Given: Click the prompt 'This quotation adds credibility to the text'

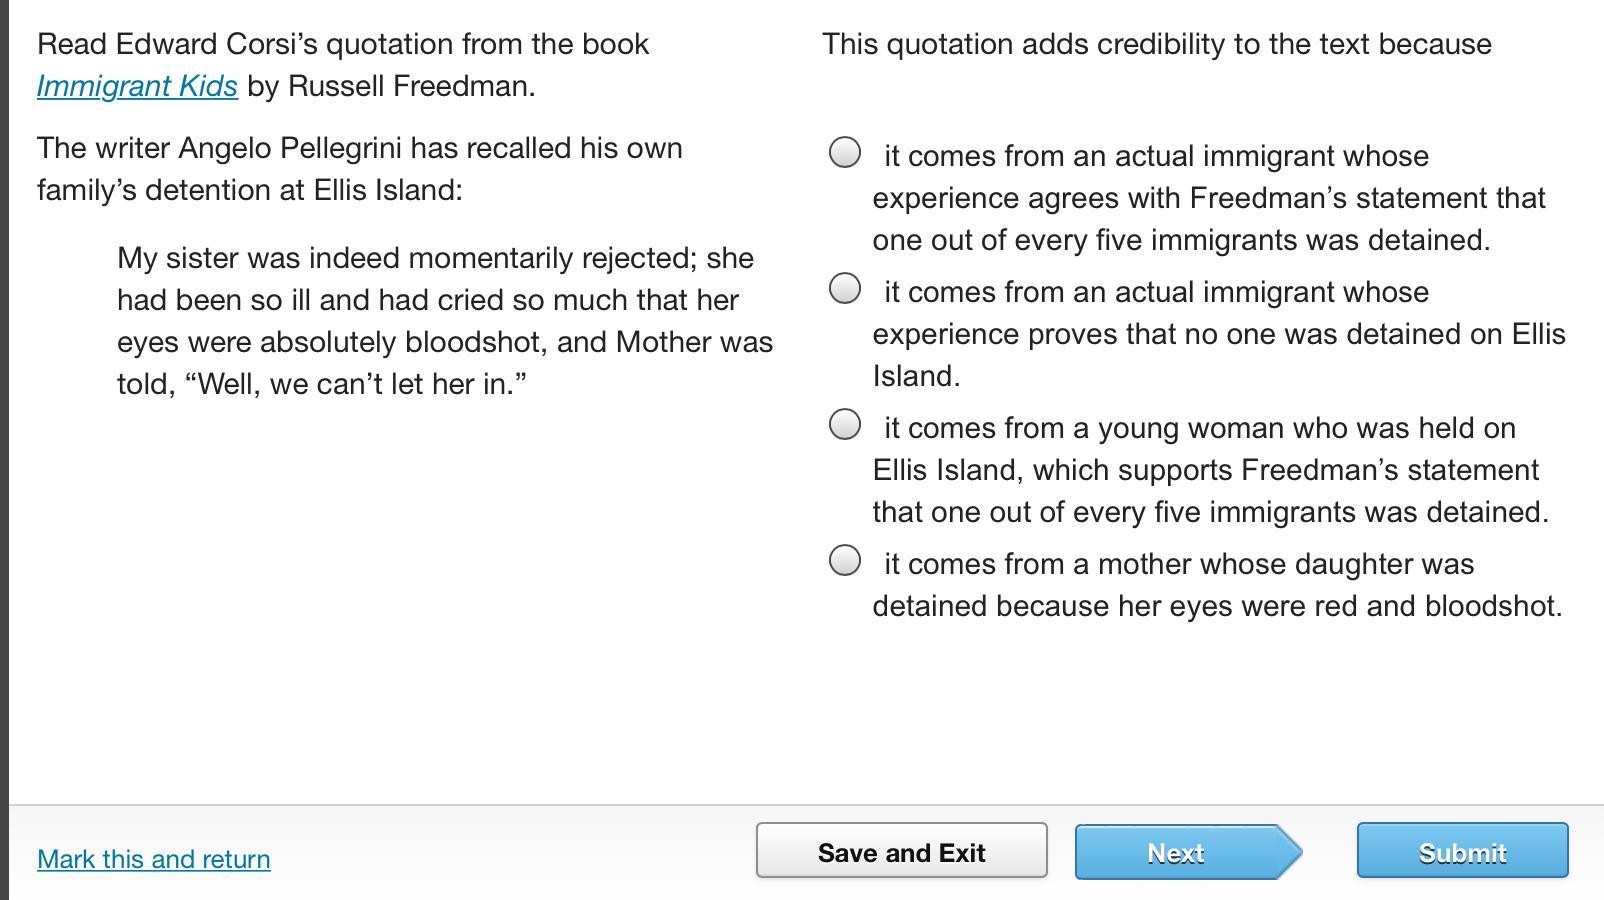Looking at the screenshot, I should click(x=1156, y=44).
